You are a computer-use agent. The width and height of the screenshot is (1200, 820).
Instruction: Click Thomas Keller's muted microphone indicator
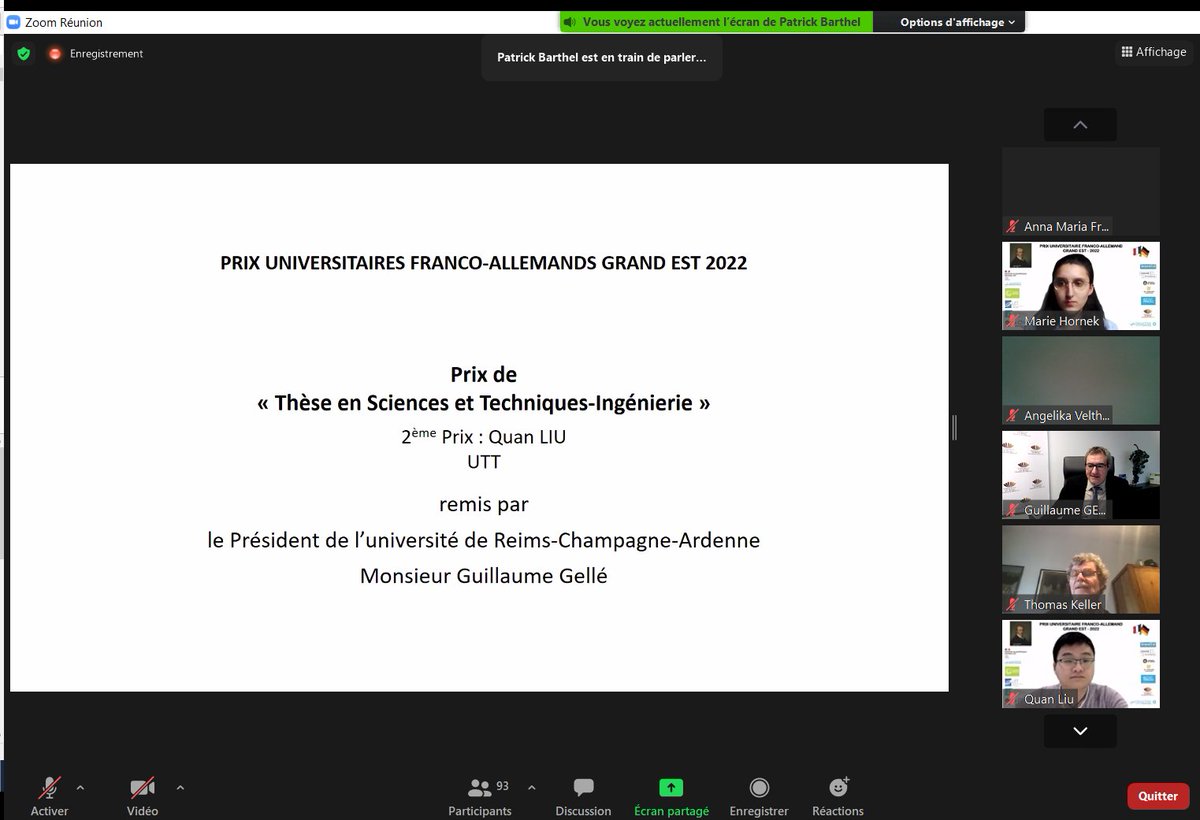pos(1013,603)
